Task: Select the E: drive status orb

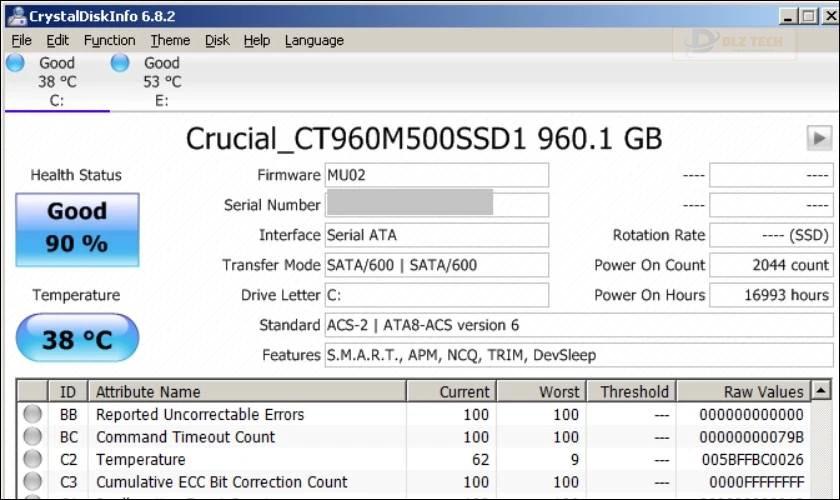Action: click(x=120, y=63)
